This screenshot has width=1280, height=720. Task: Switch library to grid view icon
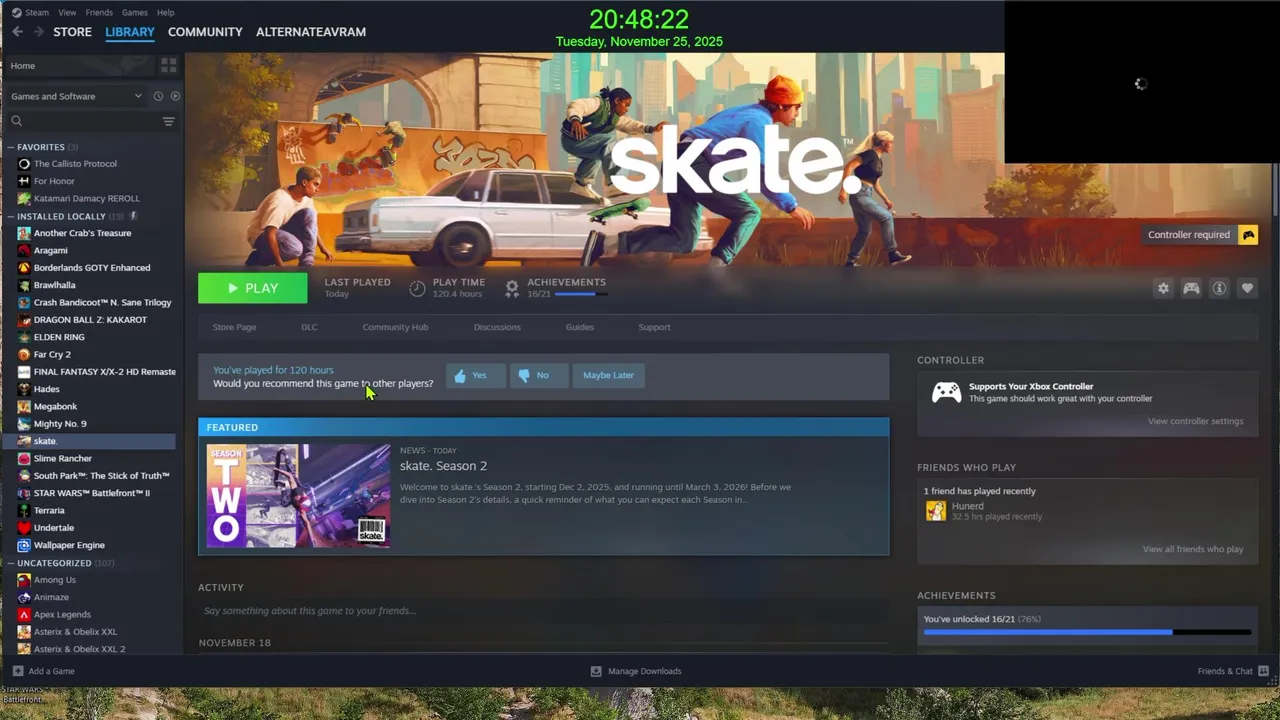[x=168, y=65]
